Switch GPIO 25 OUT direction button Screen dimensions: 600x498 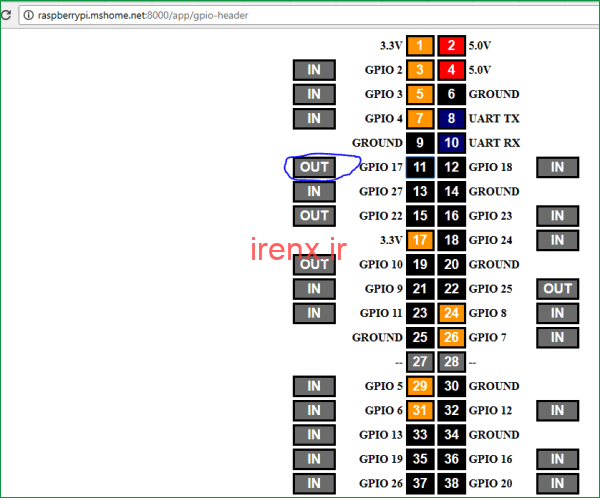coord(558,289)
